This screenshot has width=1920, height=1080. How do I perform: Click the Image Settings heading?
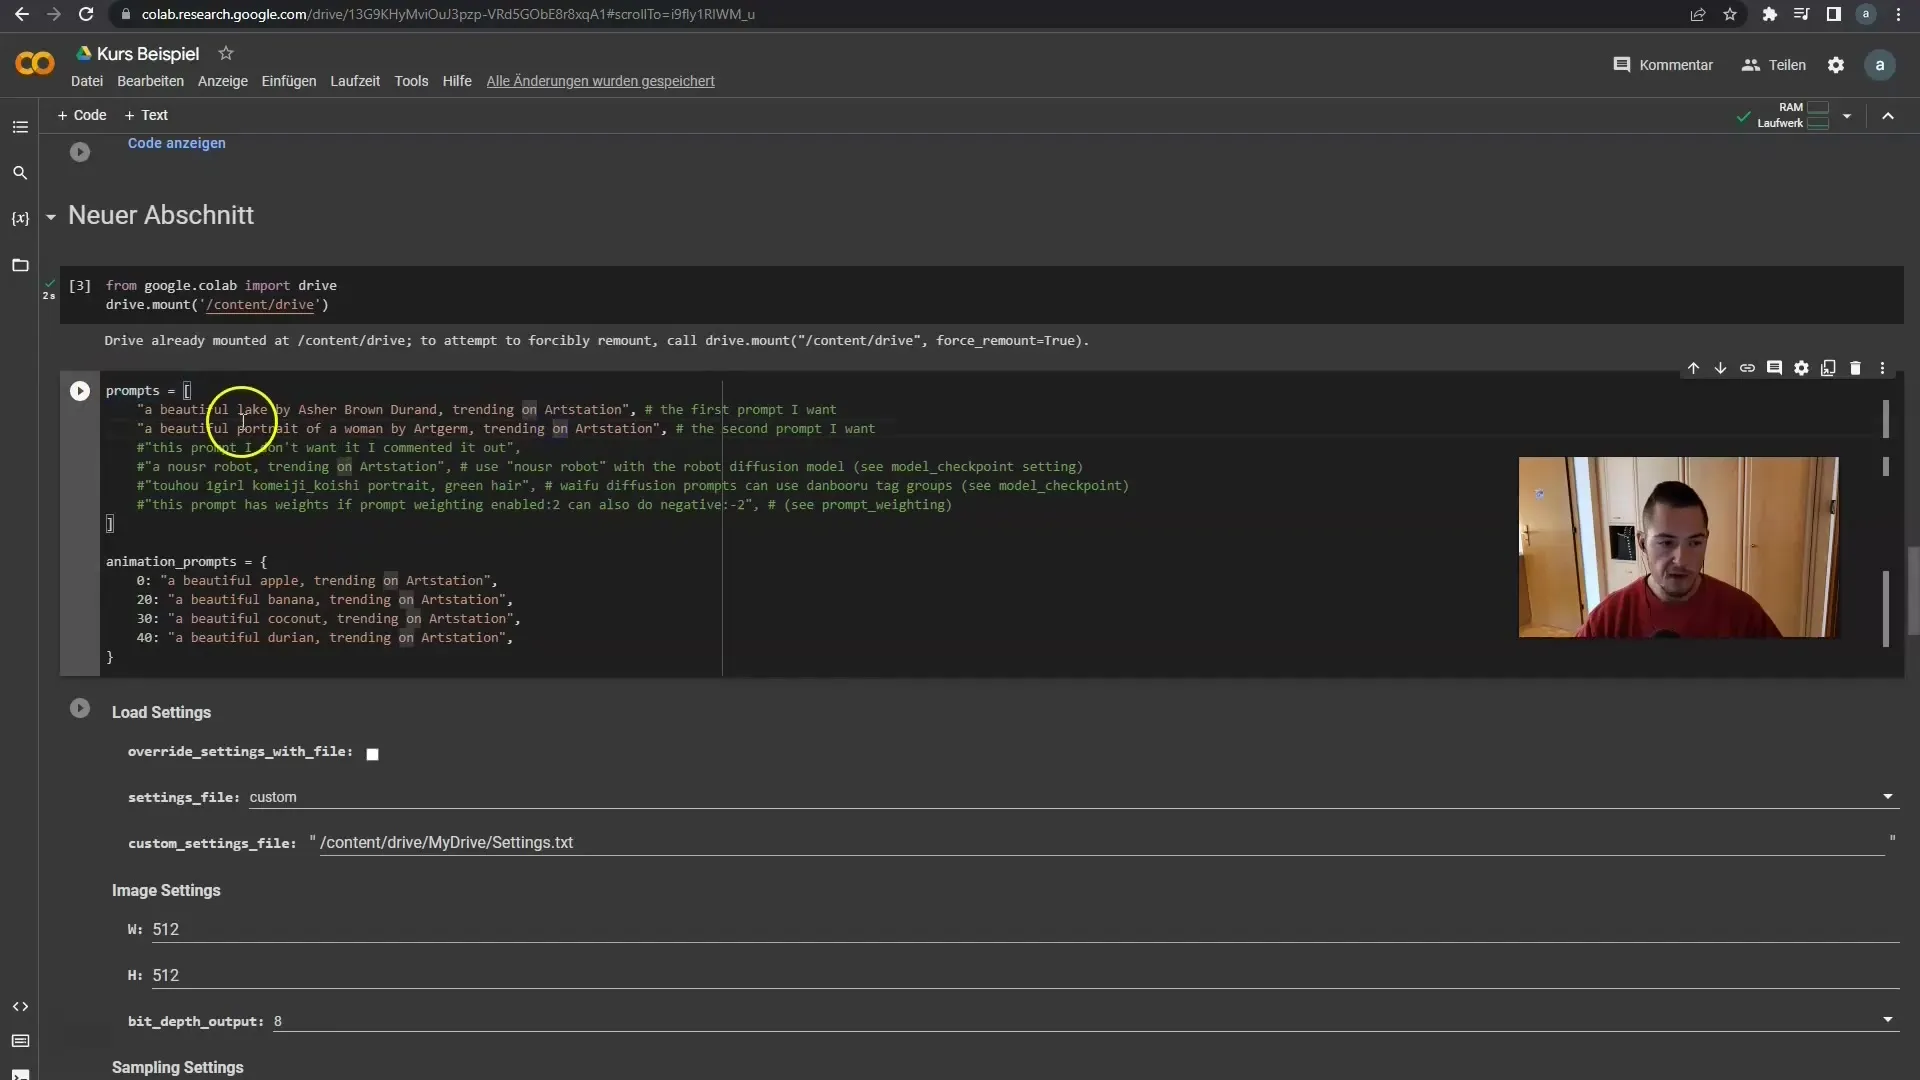166,890
